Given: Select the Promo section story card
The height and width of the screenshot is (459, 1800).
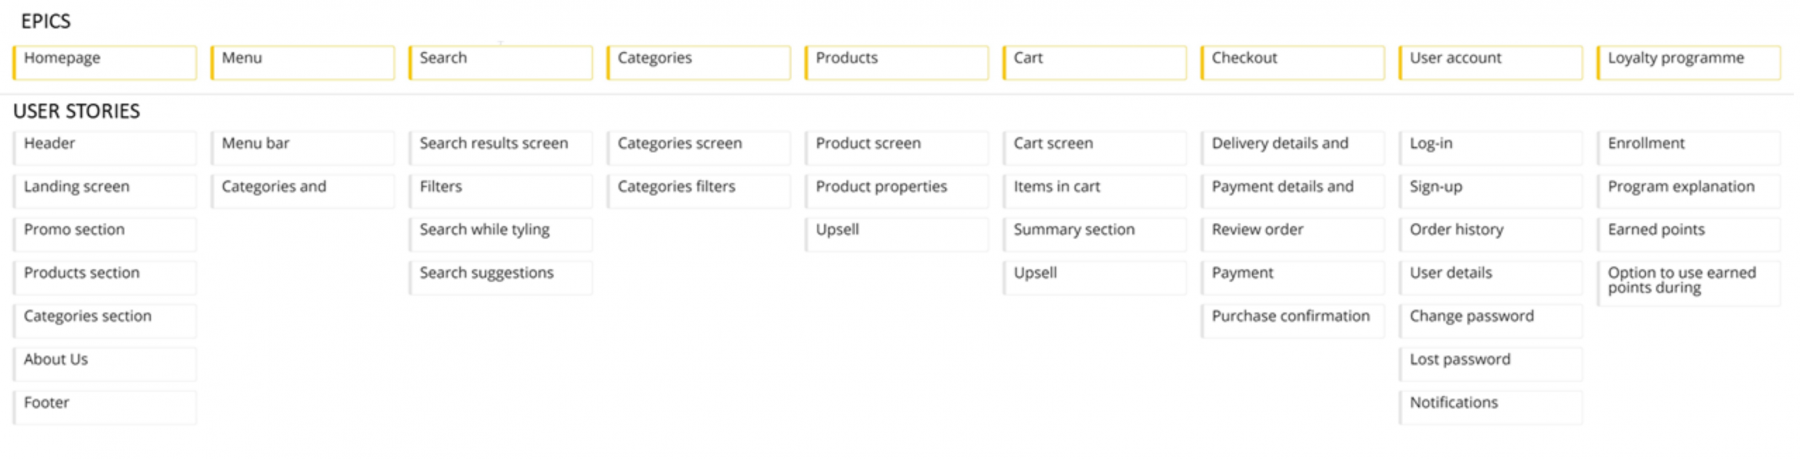Looking at the screenshot, I should pyautogui.click(x=104, y=232).
